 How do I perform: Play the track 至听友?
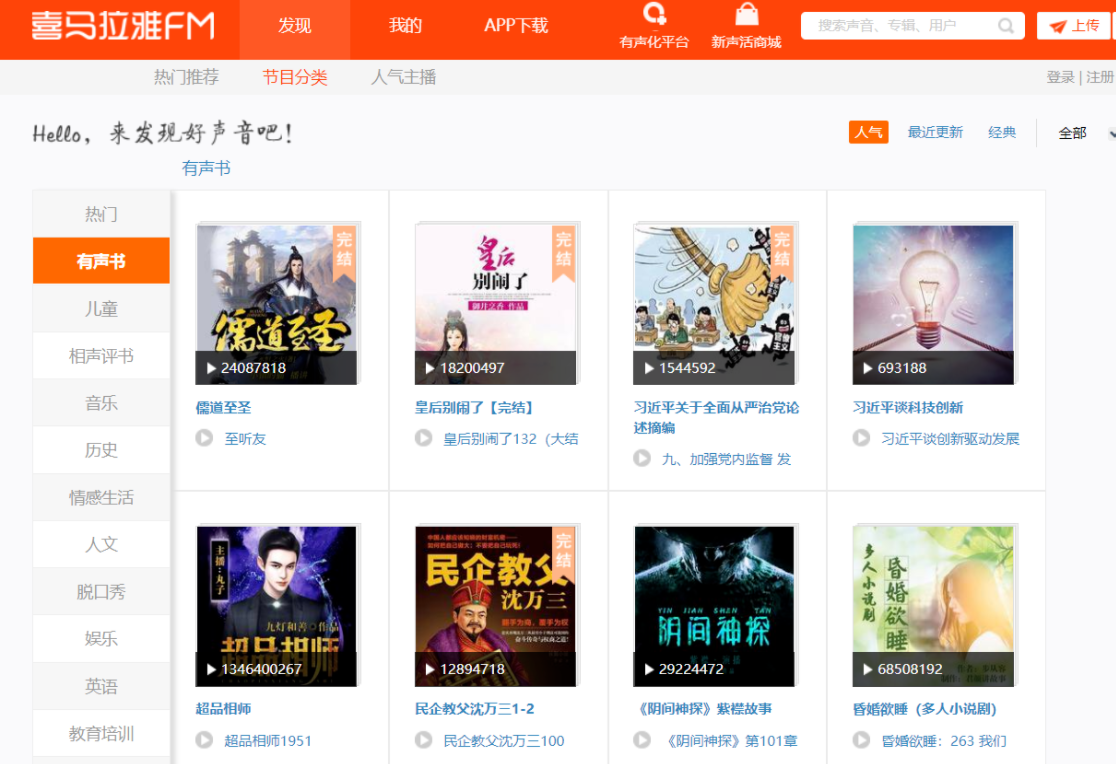[204, 438]
